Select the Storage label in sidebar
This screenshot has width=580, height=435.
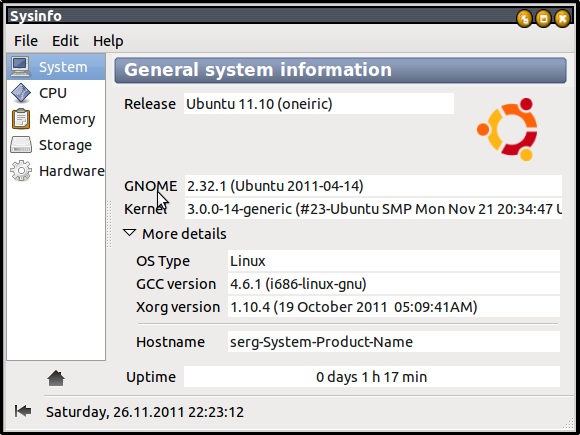coord(65,145)
